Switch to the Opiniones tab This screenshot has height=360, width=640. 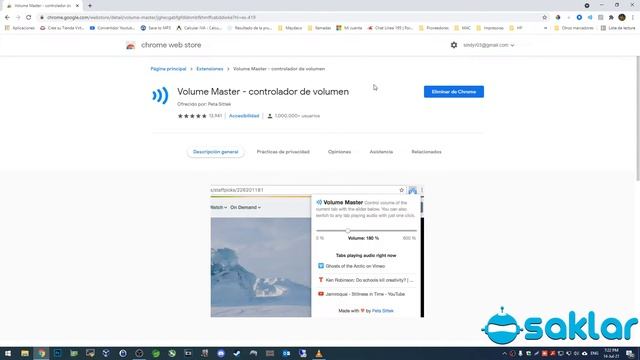(x=339, y=152)
